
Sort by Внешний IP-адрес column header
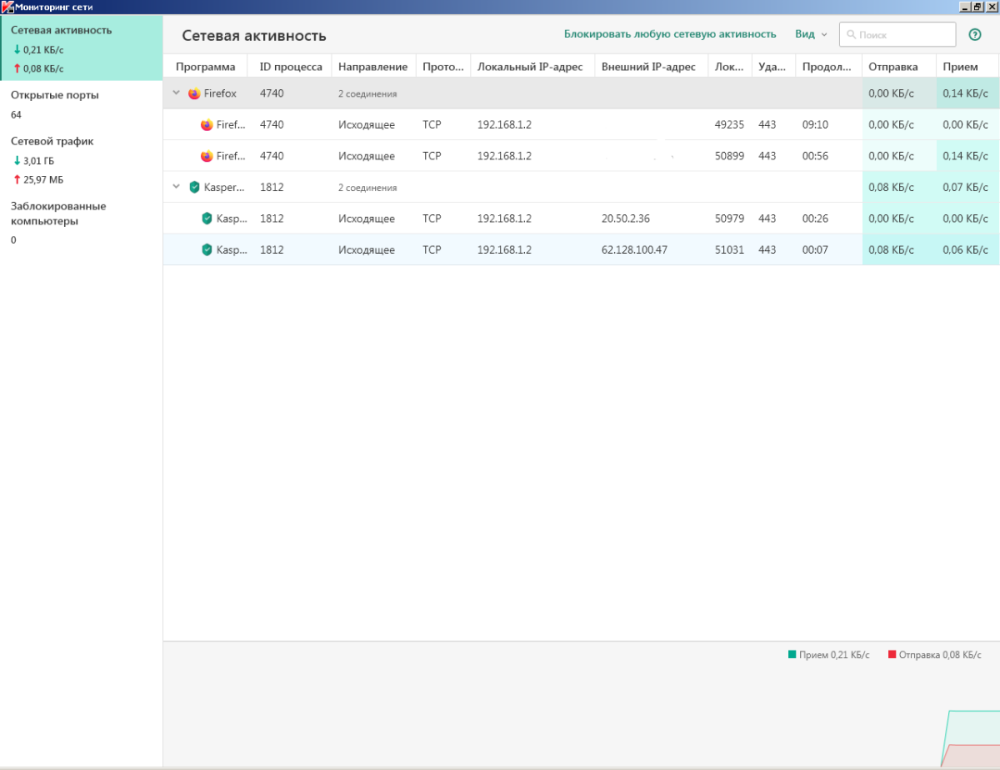coord(648,67)
